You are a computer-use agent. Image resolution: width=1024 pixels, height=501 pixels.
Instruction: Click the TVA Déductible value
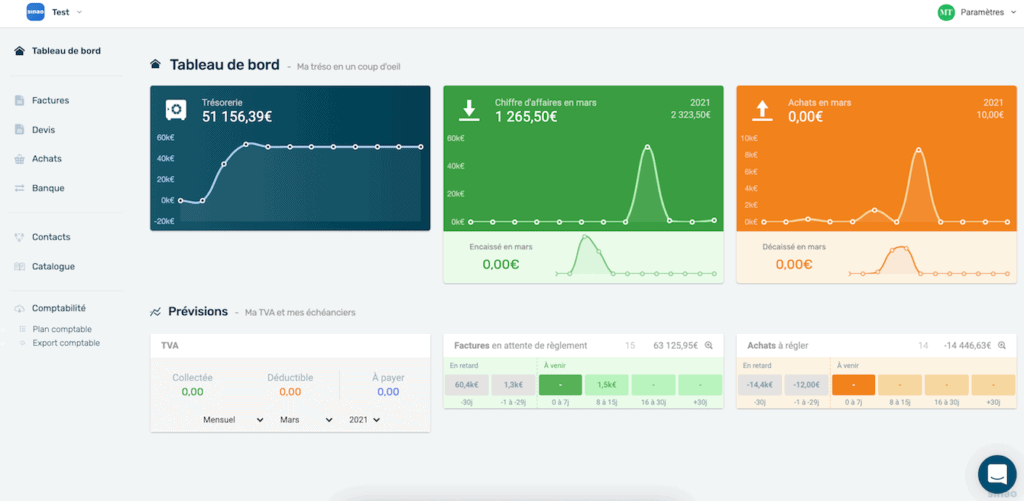pos(290,392)
